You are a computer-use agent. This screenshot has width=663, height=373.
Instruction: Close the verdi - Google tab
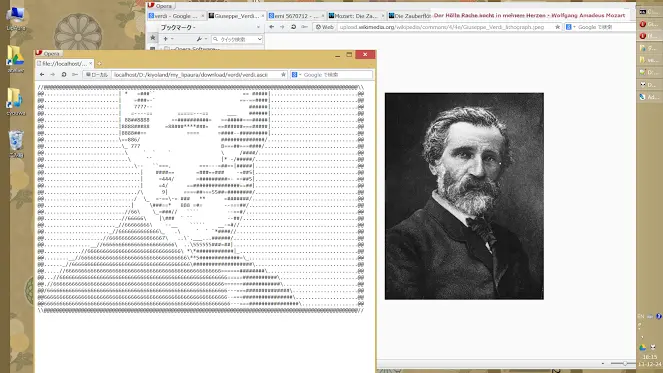203,16
